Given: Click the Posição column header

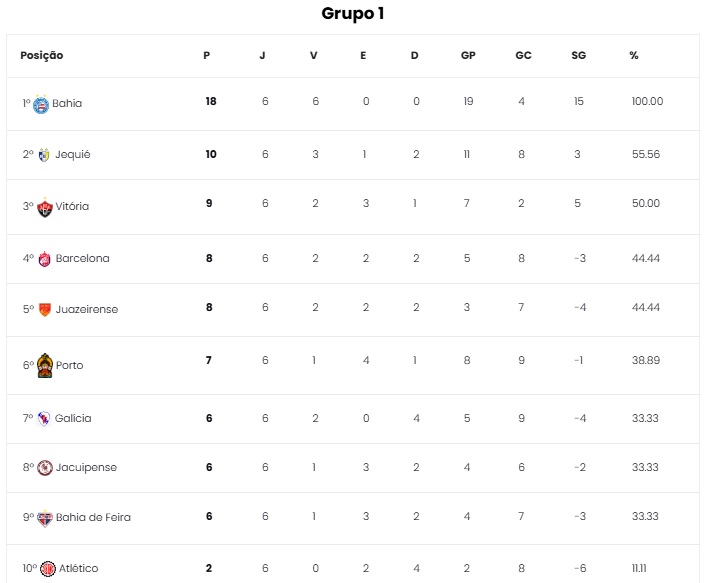Looking at the screenshot, I should point(42,56).
